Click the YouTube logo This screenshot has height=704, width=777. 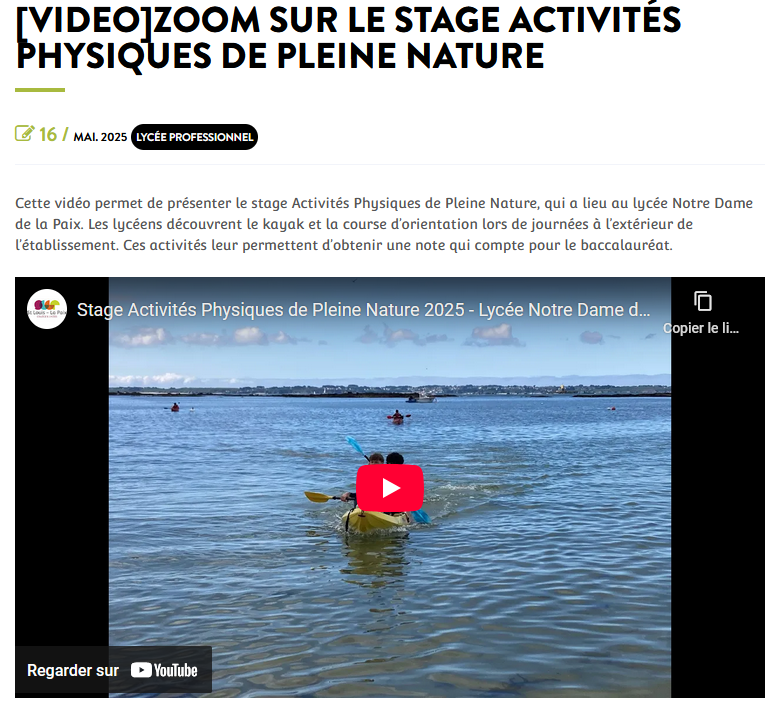[x=164, y=670]
